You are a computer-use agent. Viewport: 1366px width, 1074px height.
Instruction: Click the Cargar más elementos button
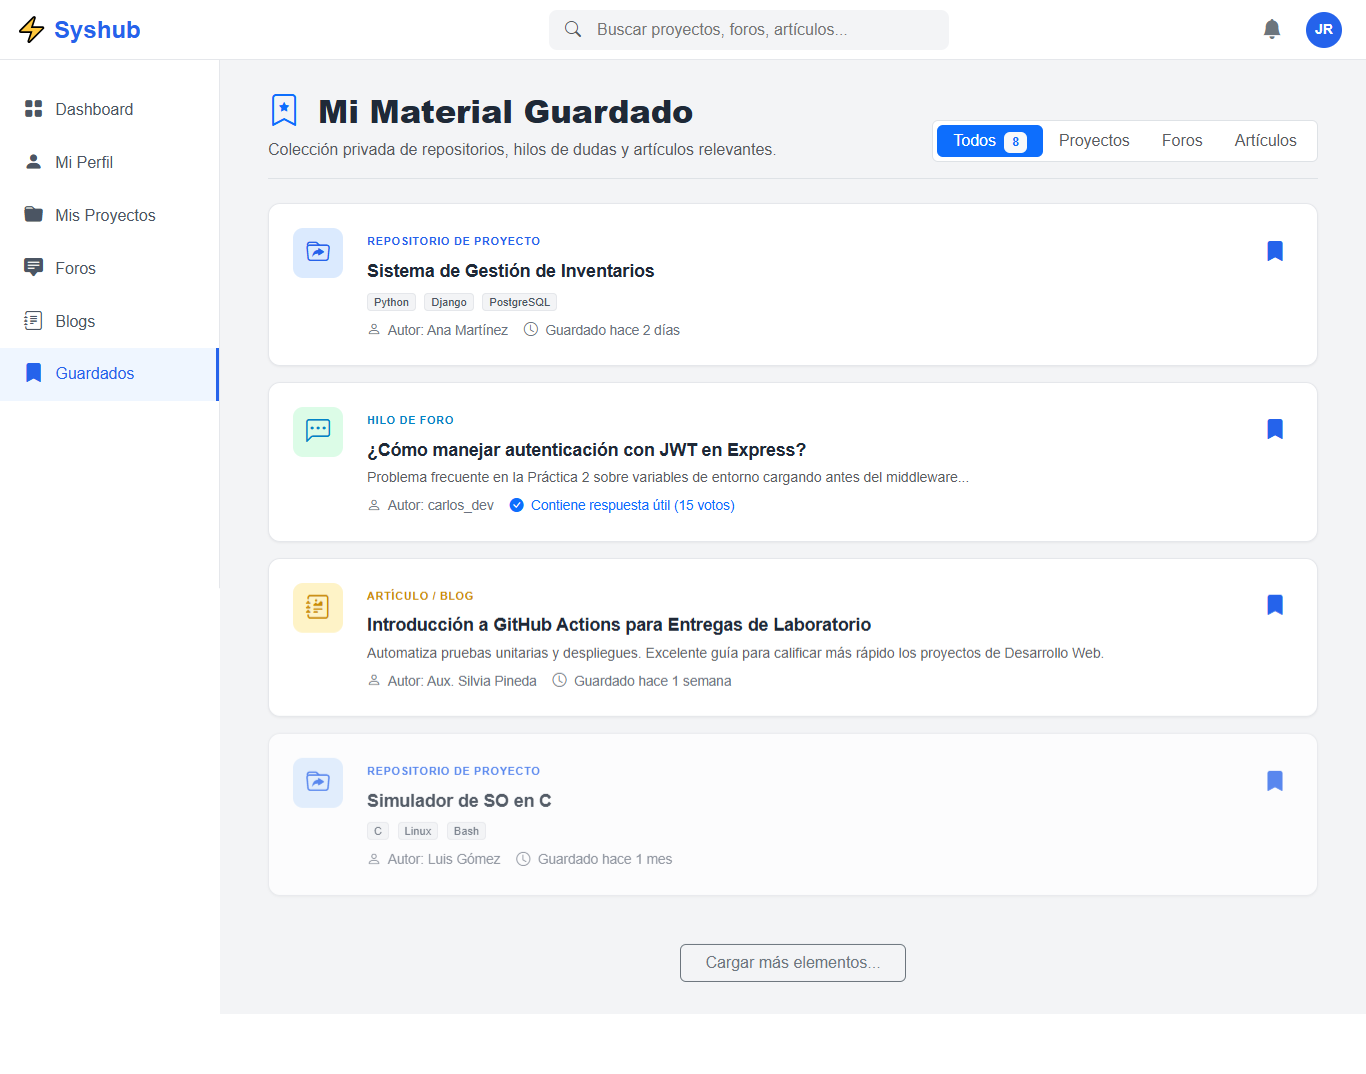(x=792, y=962)
